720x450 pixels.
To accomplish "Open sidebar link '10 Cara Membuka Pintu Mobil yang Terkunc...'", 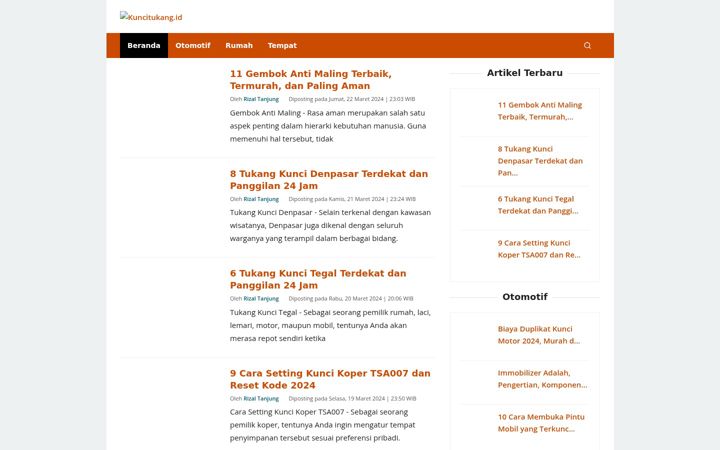I will click(x=541, y=423).
